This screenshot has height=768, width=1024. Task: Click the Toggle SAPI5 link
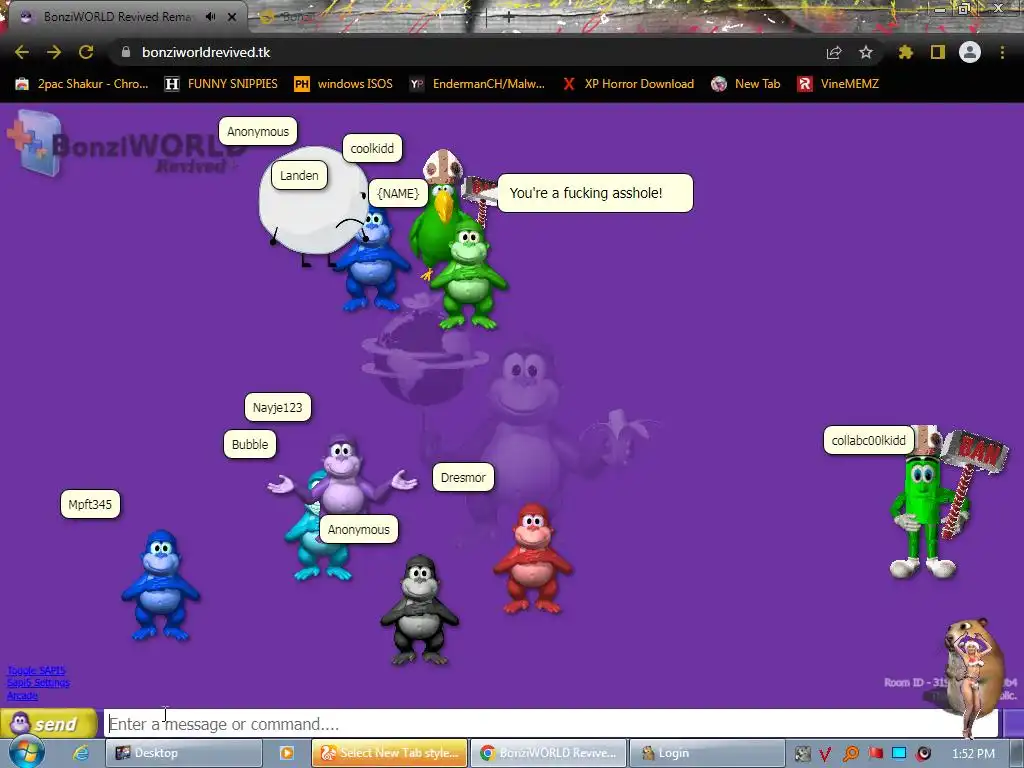click(36, 671)
